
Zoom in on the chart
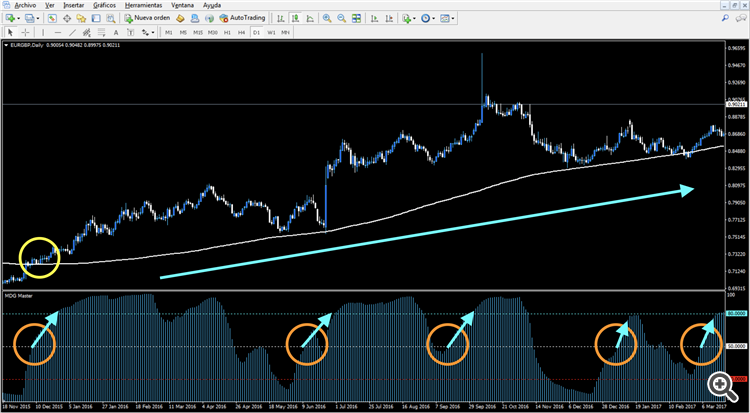[327, 18]
